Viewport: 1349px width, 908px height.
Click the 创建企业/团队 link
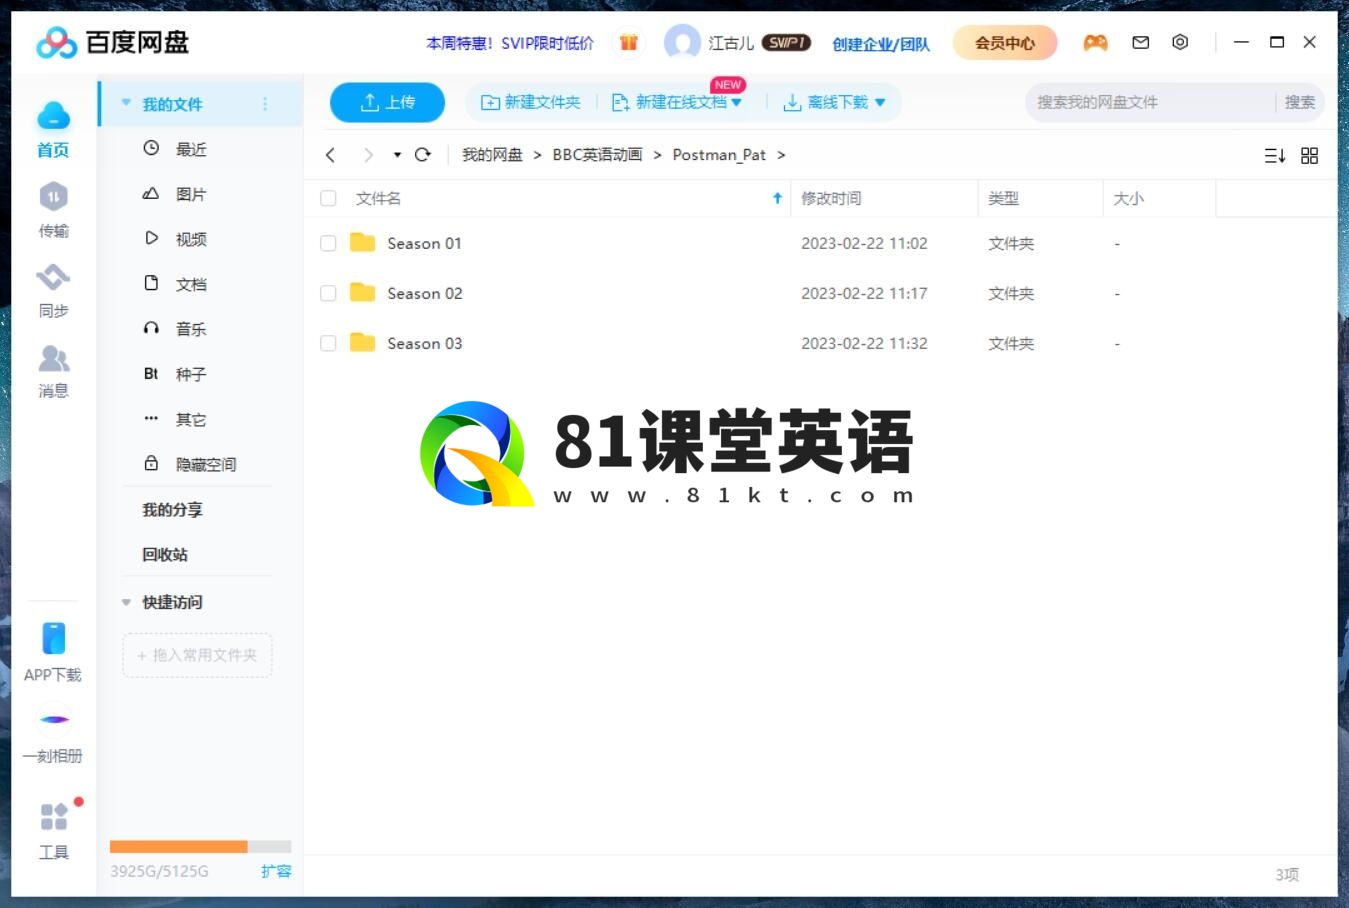pyautogui.click(x=881, y=43)
